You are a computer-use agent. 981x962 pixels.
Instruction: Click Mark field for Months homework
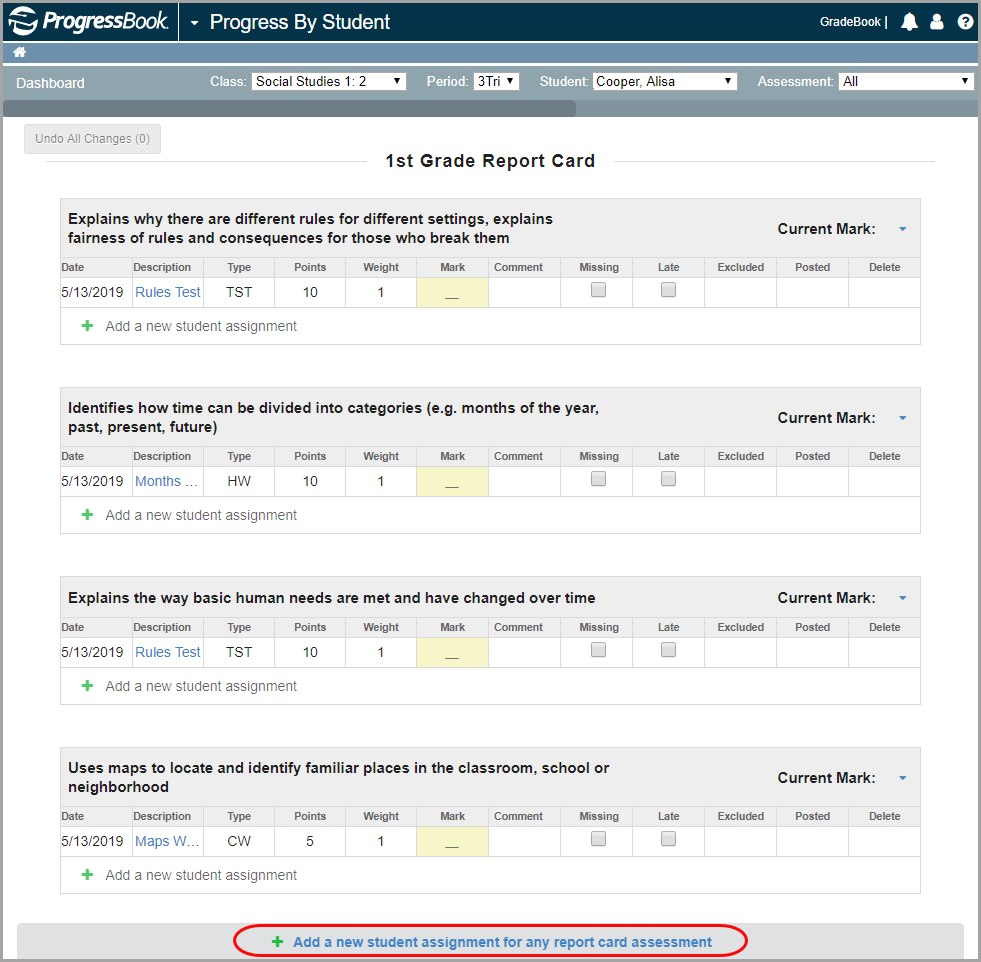[452, 482]
